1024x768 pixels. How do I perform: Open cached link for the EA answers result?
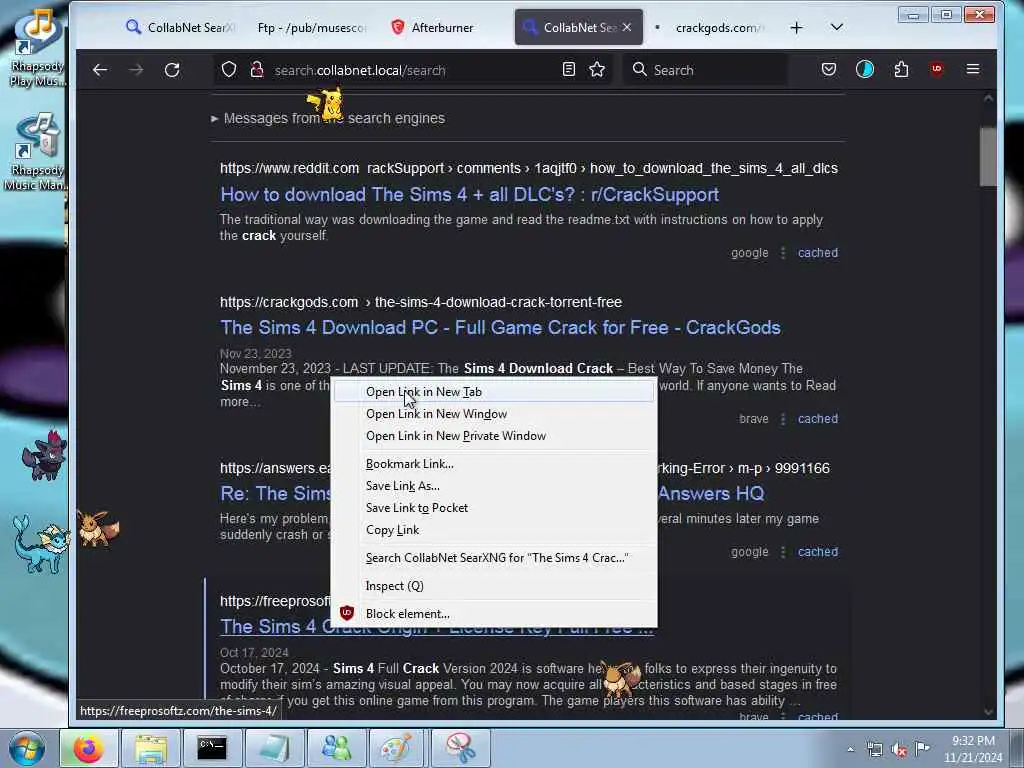coord(818,552)
